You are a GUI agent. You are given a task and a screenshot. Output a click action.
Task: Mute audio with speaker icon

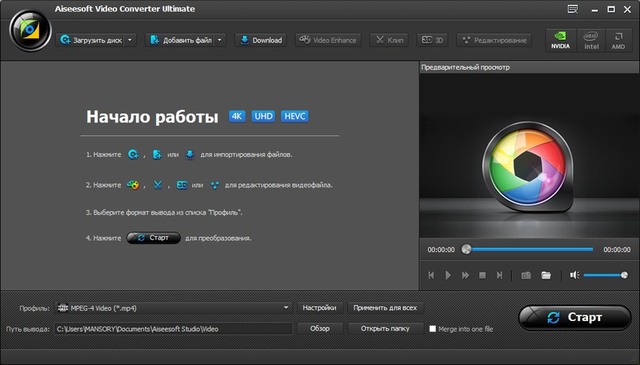[x=575, y=275]
